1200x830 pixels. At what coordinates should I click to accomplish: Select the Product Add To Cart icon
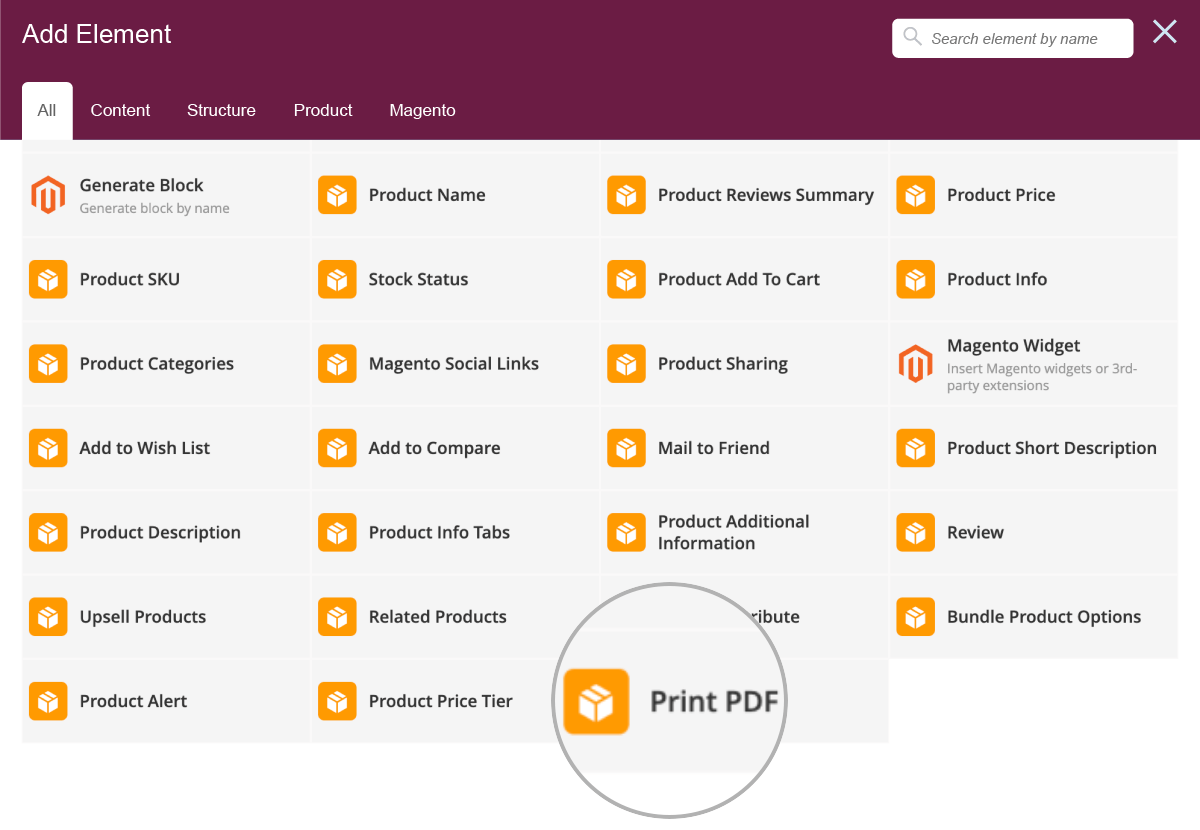point(626,279)
